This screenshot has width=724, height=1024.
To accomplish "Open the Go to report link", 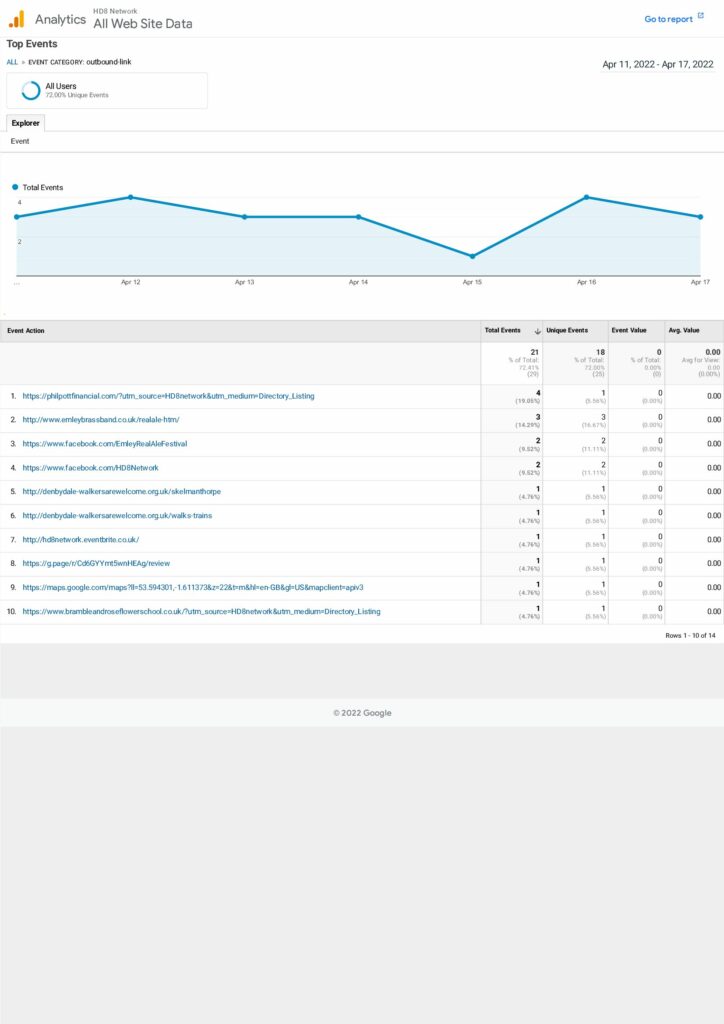I will pyautogui.click(x=668, y=19).
